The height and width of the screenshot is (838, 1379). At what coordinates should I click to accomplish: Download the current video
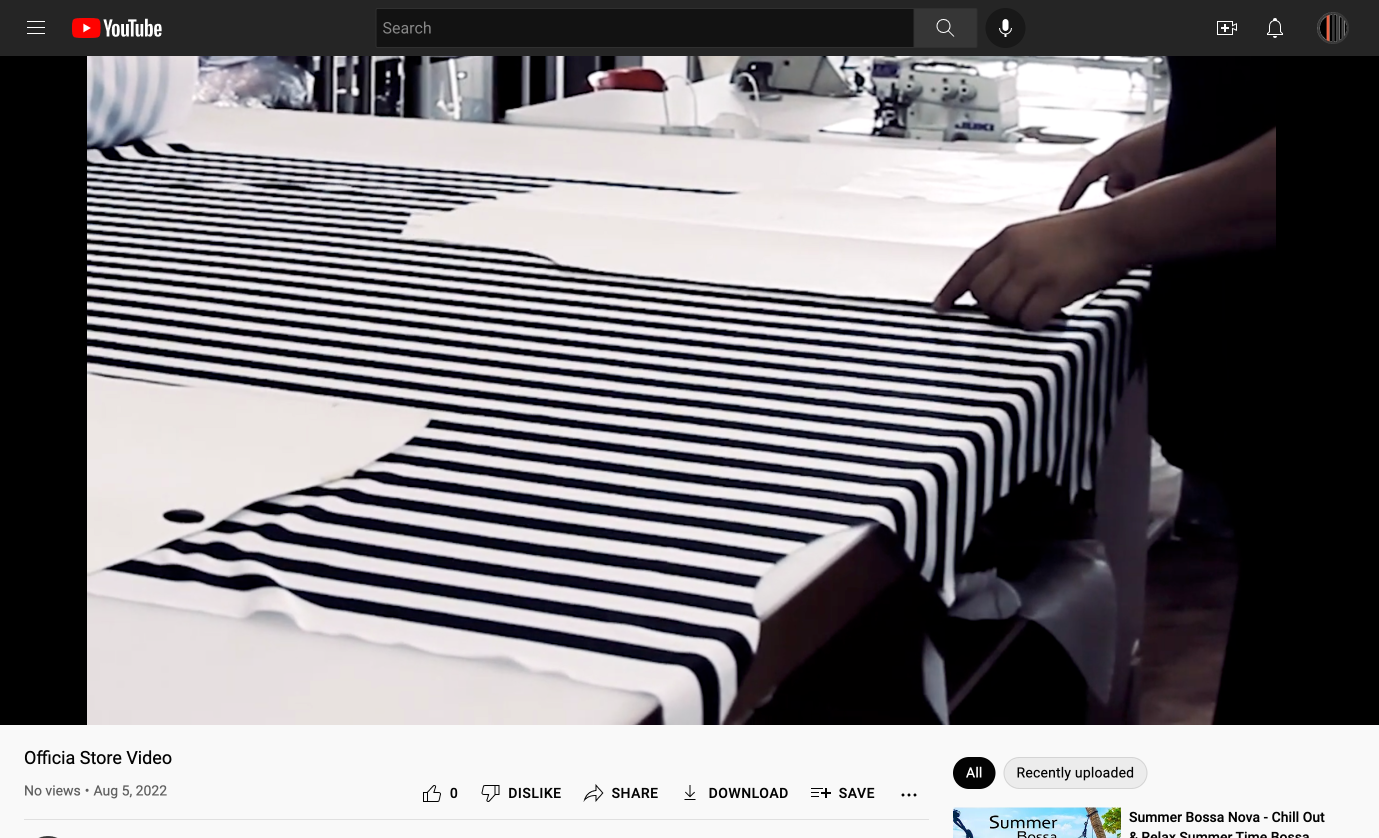[735, 793]
